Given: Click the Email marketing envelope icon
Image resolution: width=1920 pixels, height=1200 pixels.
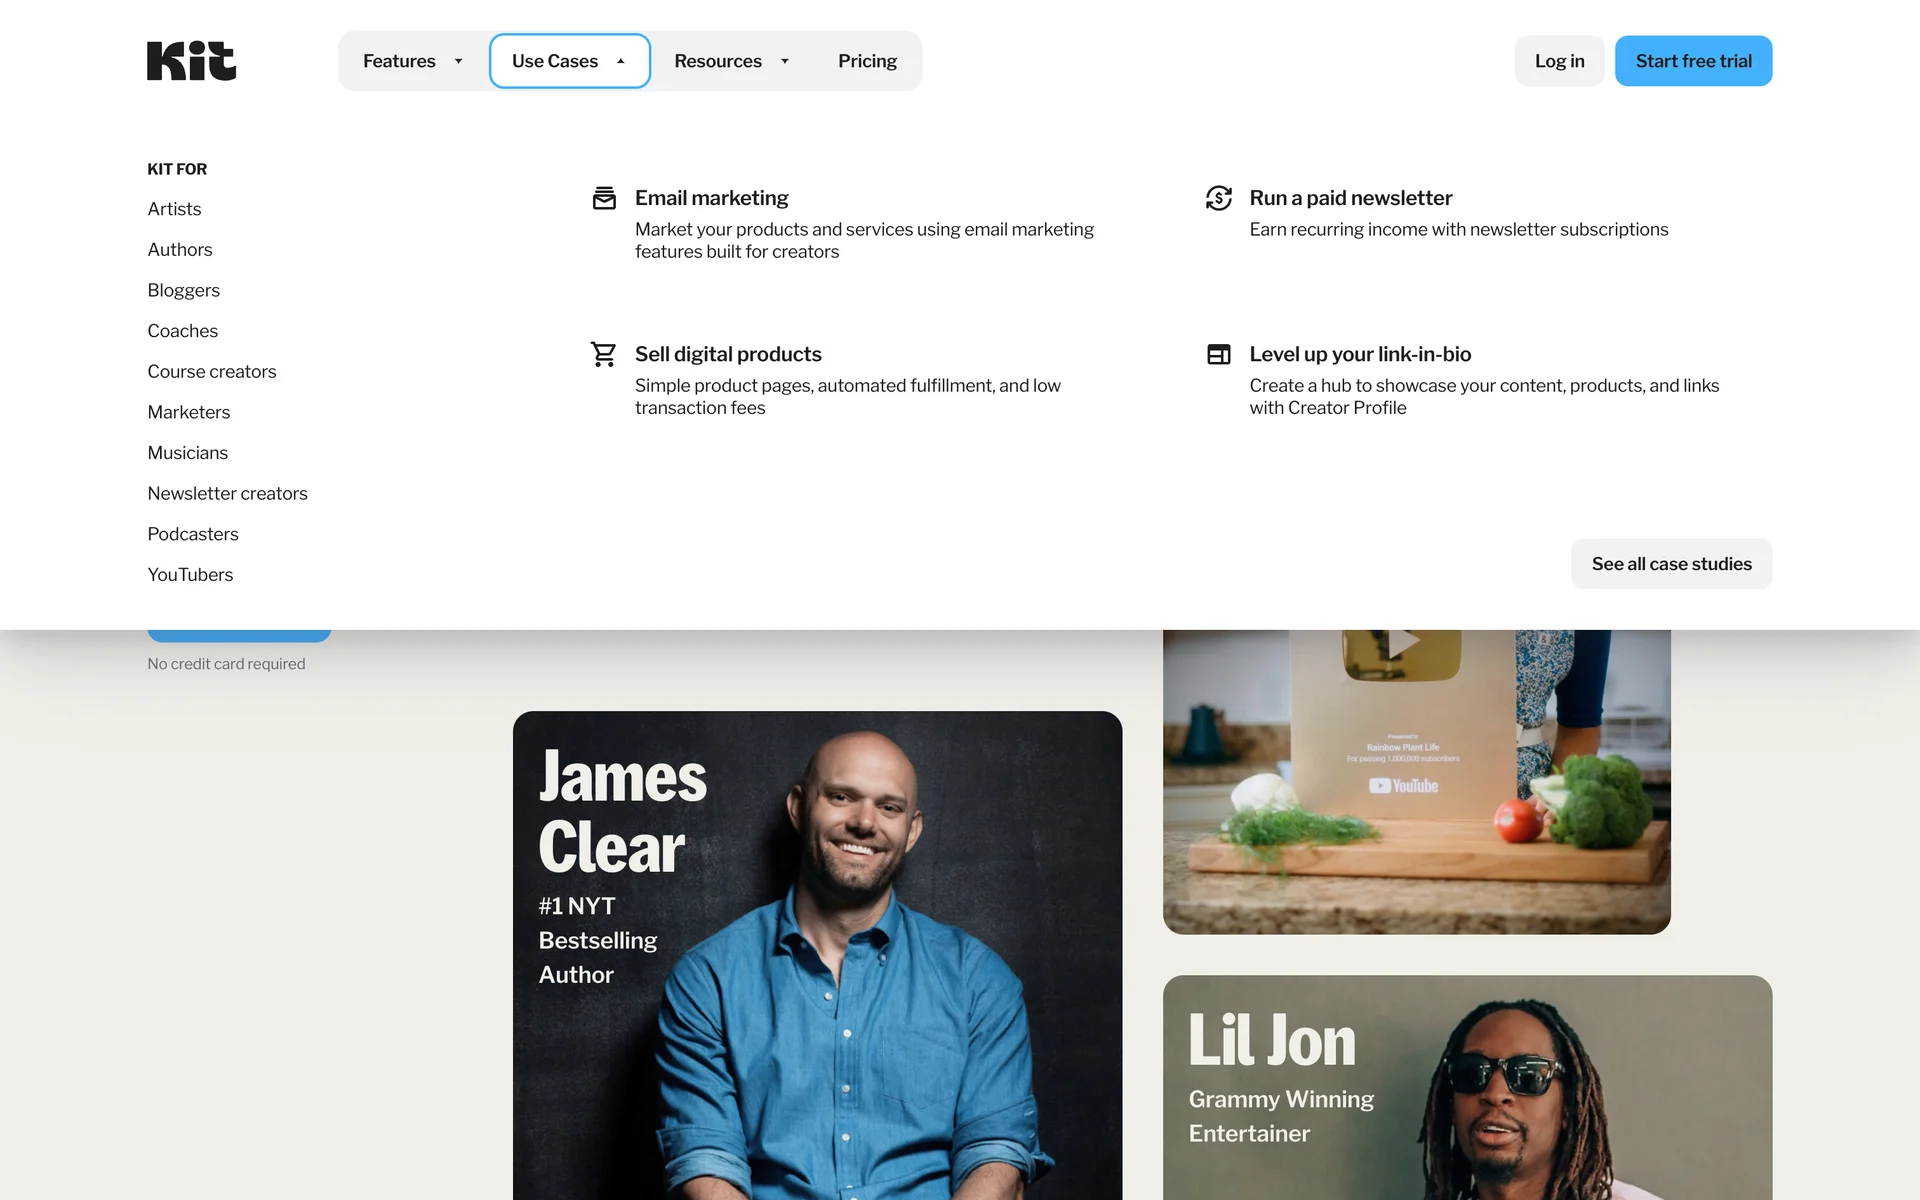Looking at the screenshot, I should click(x=604, y=198).
